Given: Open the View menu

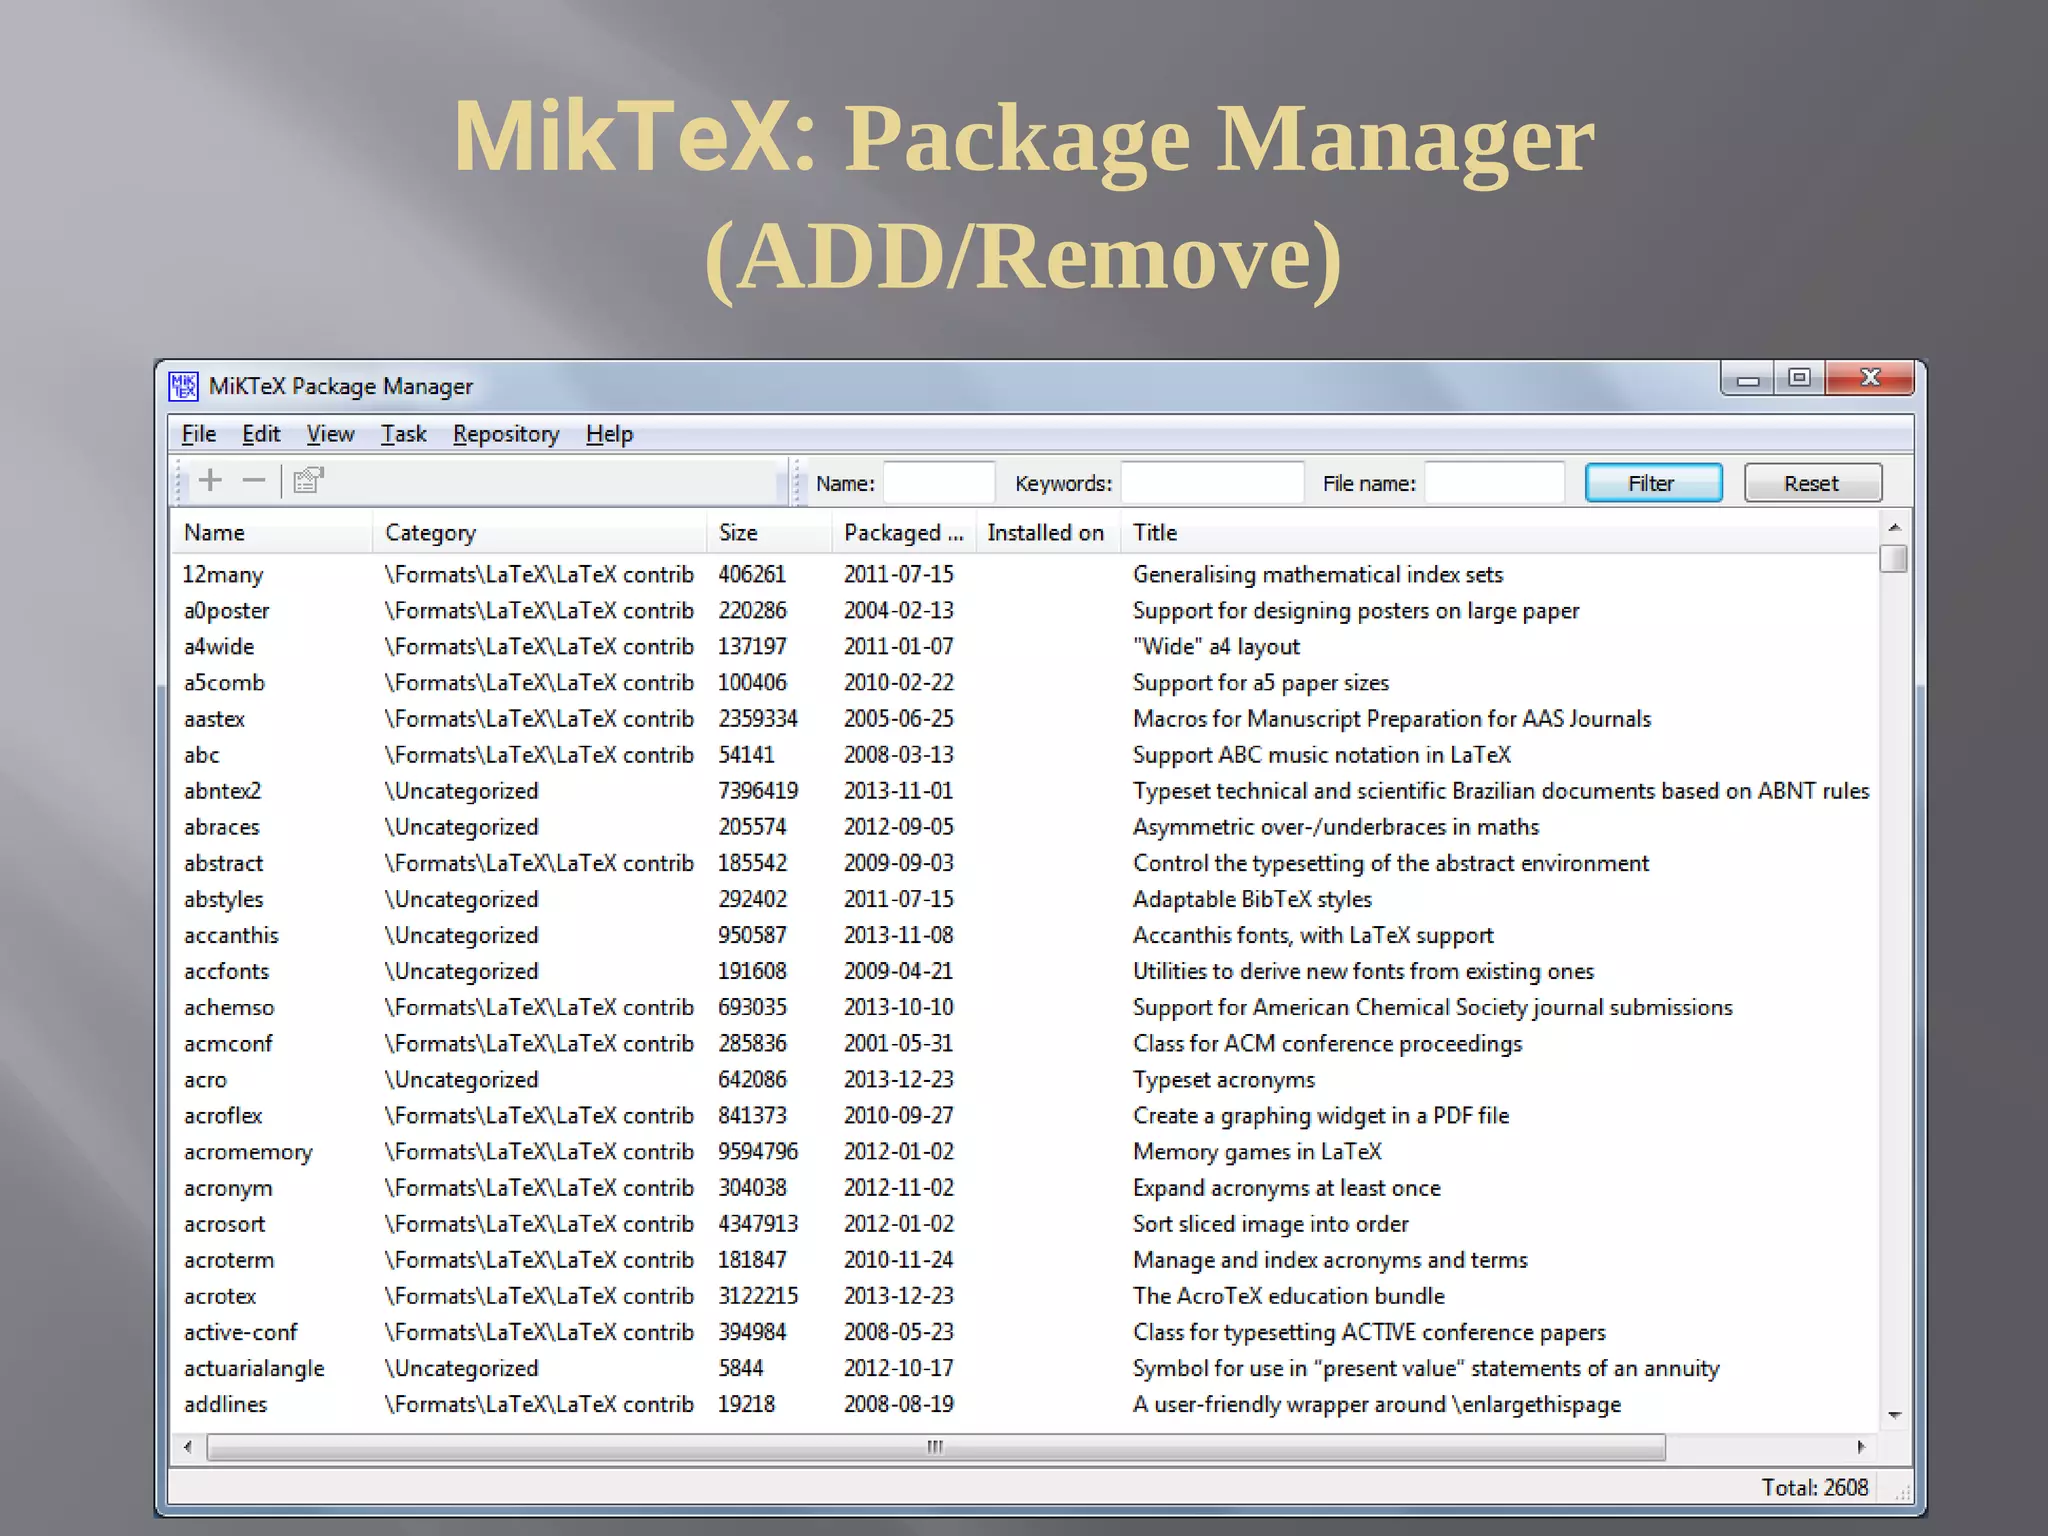Looking at the screenshot, I should click(330, 434).
